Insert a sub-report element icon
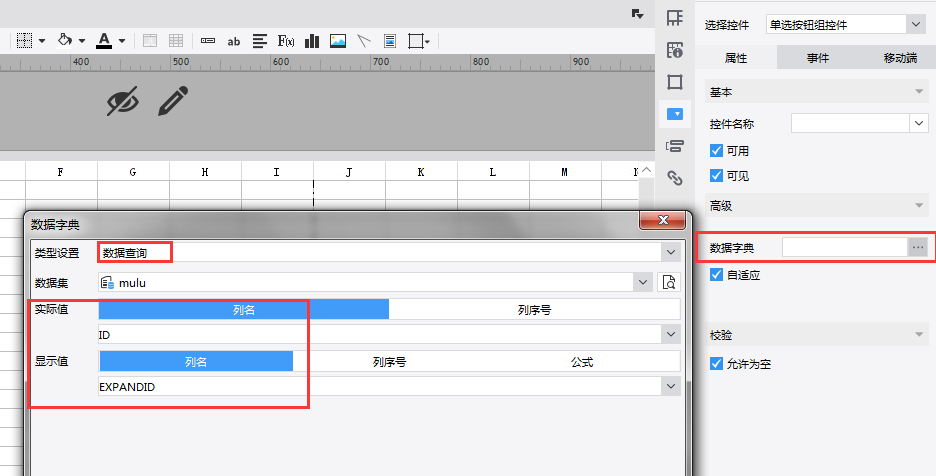Image resolution: width=936 pixels, height=476 pixels. pyautogui.click(x=390, y=41)
